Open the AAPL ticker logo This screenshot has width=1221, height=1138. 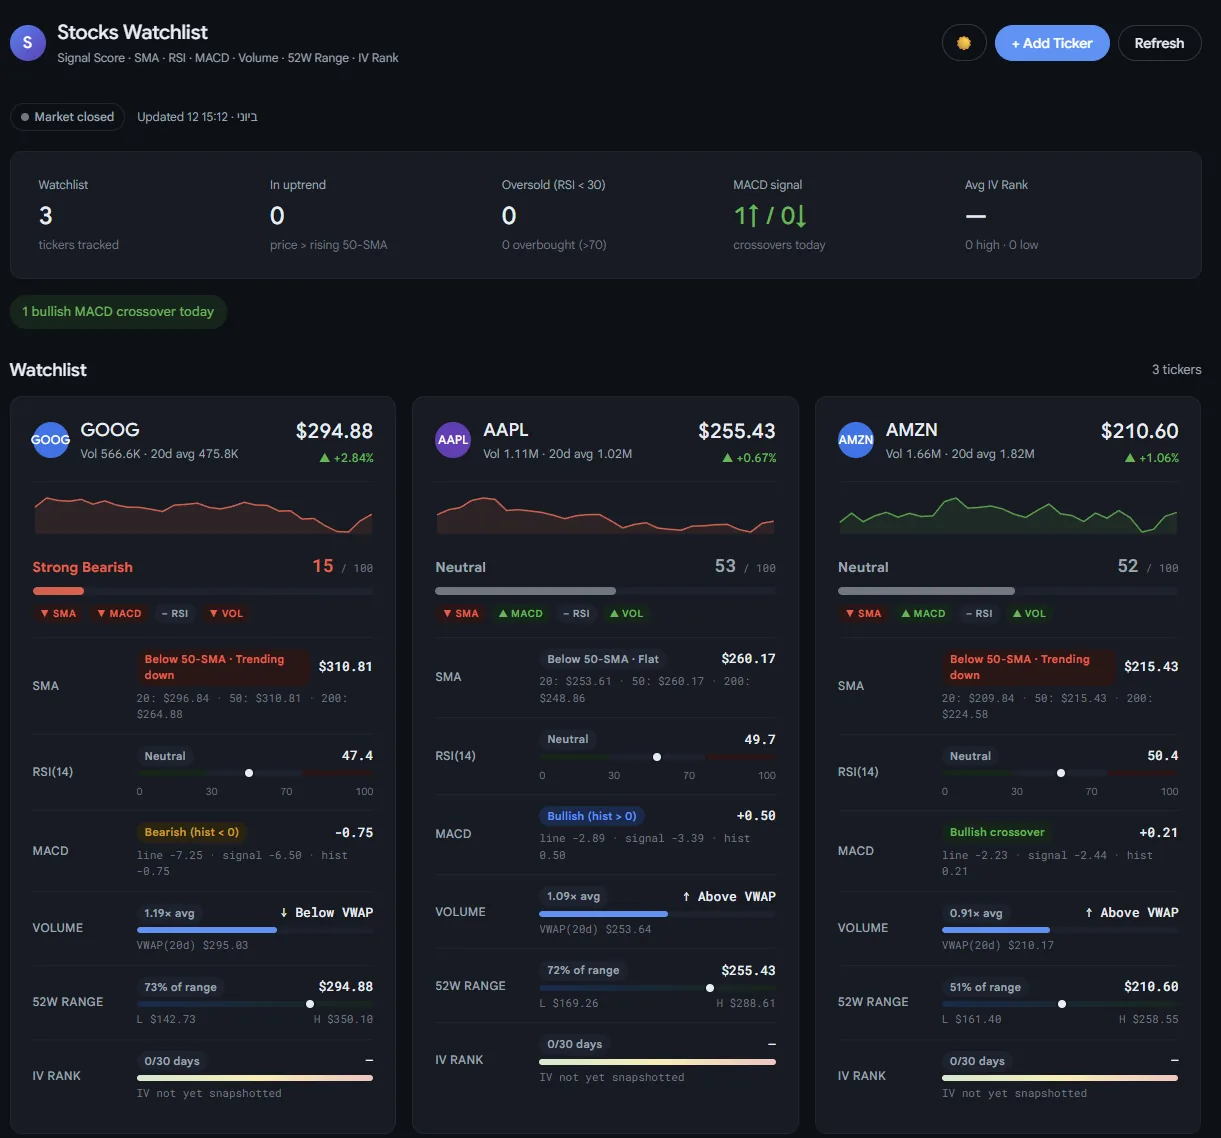click(453, 440)
